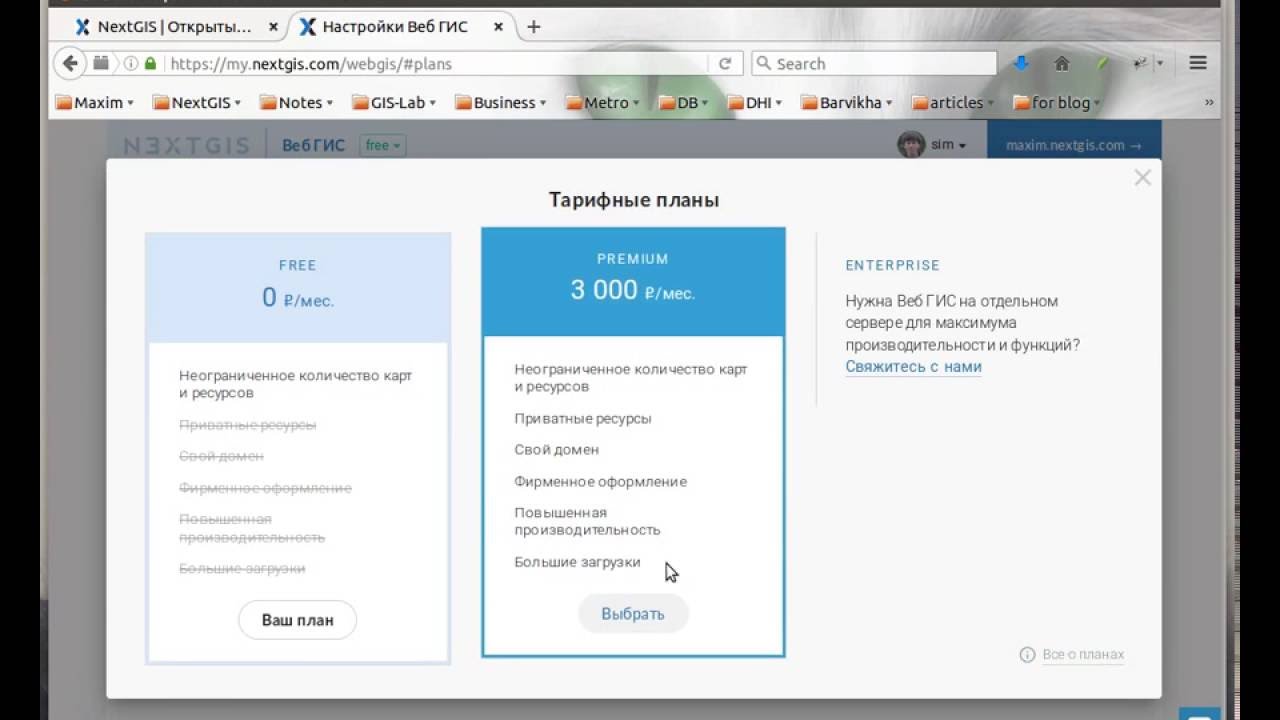This screenshot has width=1280, height=720.
Task: Click the ENTERPRISE heading text
Action: pos(892,265)
